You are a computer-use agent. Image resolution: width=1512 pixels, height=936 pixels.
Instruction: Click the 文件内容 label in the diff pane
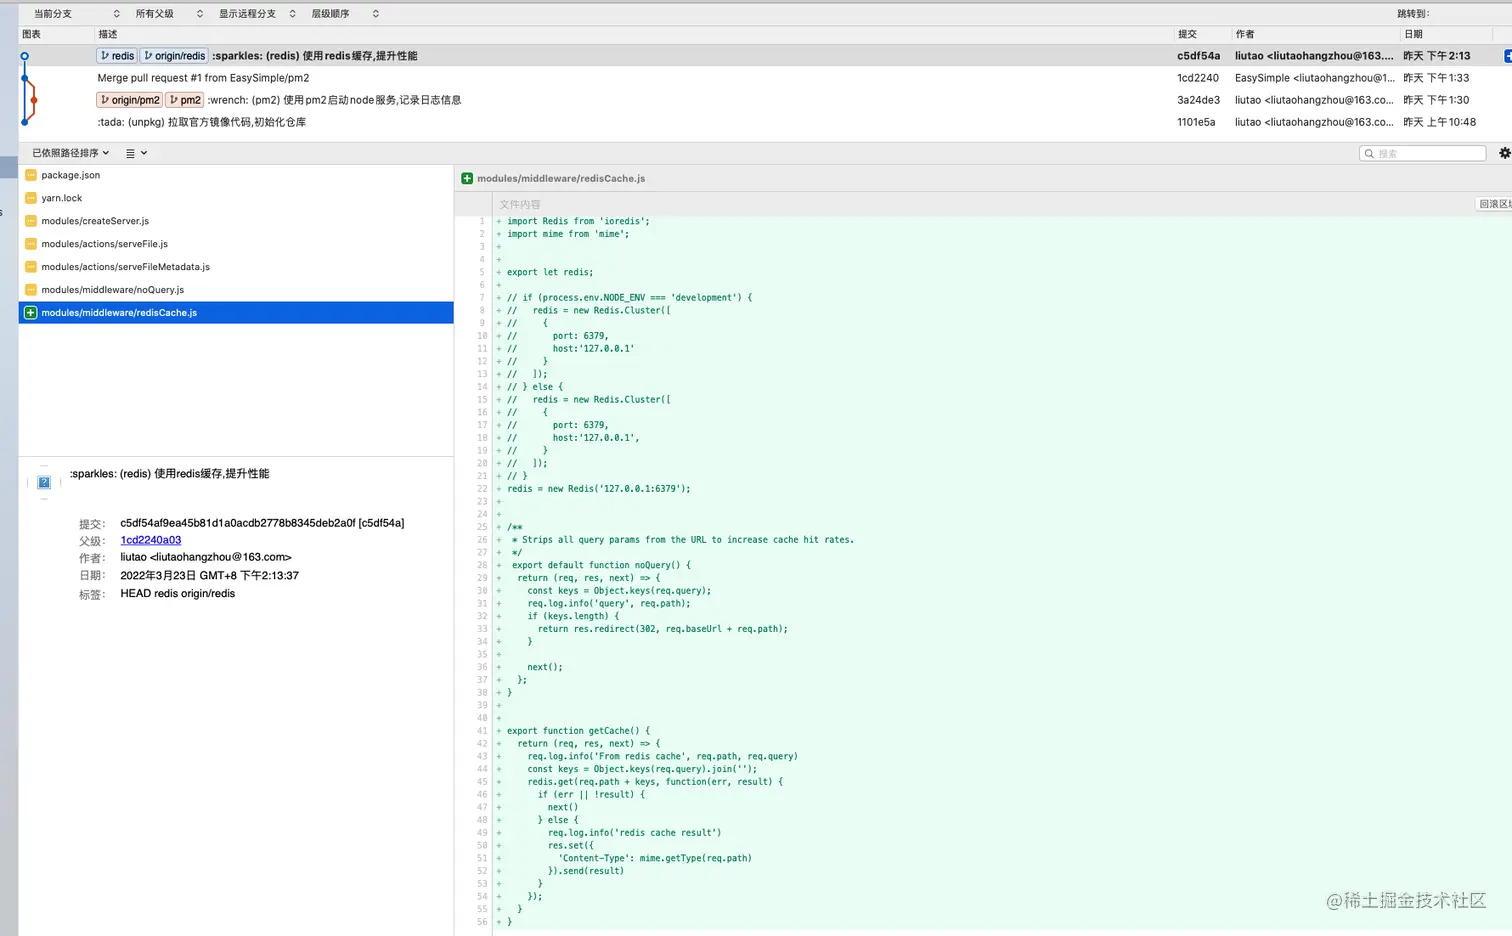520,204
